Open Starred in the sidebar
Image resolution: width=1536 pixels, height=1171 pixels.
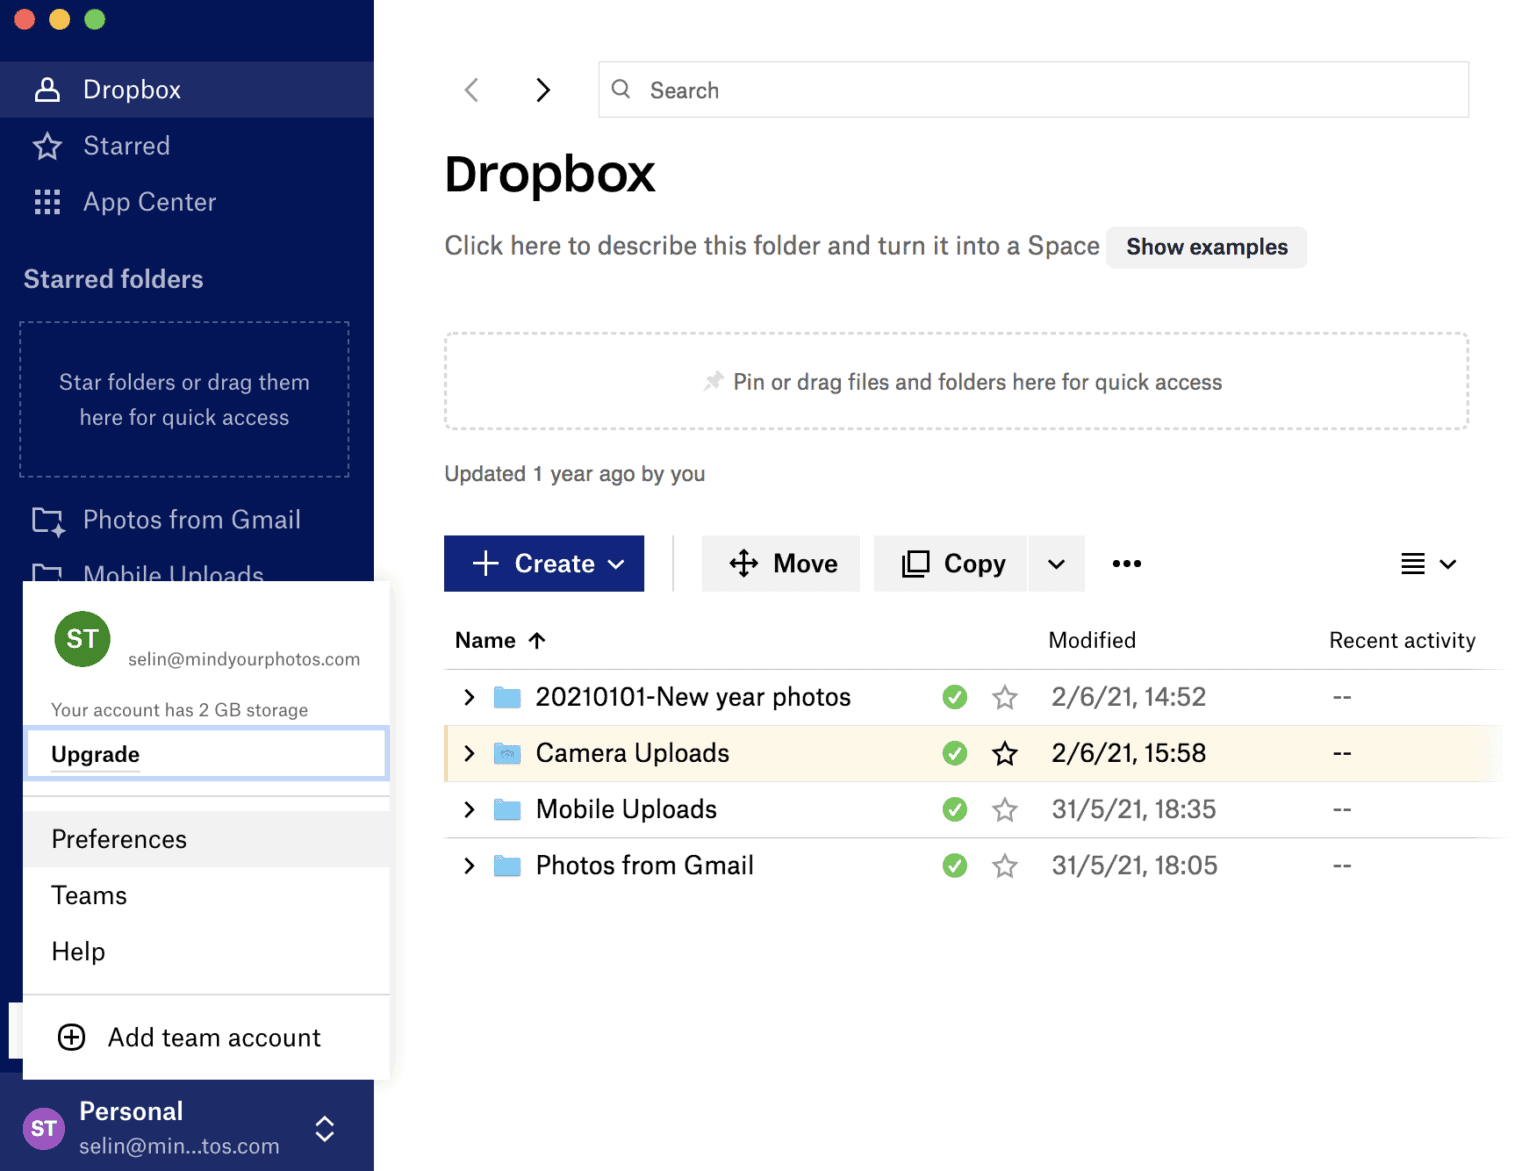point(187,146)
